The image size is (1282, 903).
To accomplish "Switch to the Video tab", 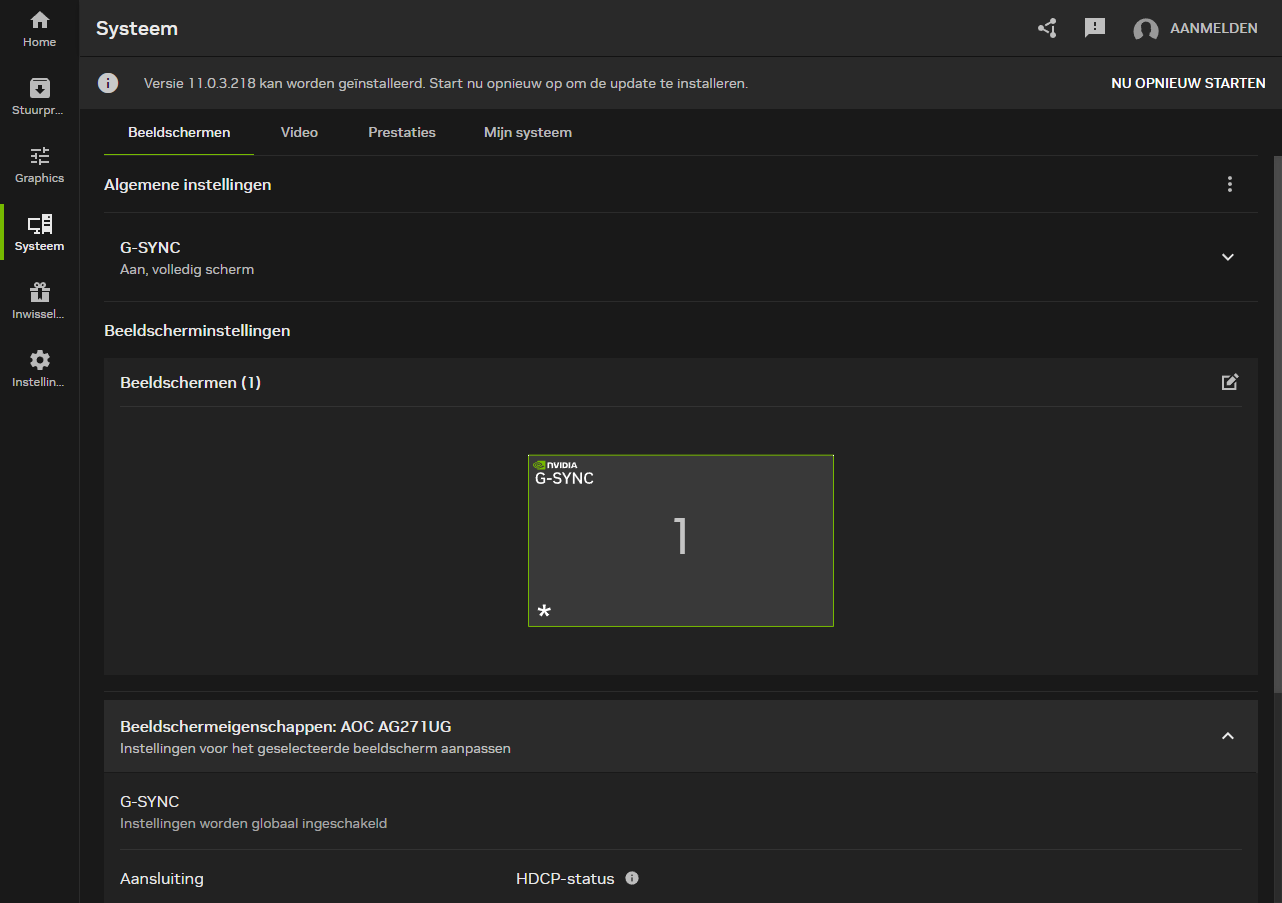I will pos(299,132).
